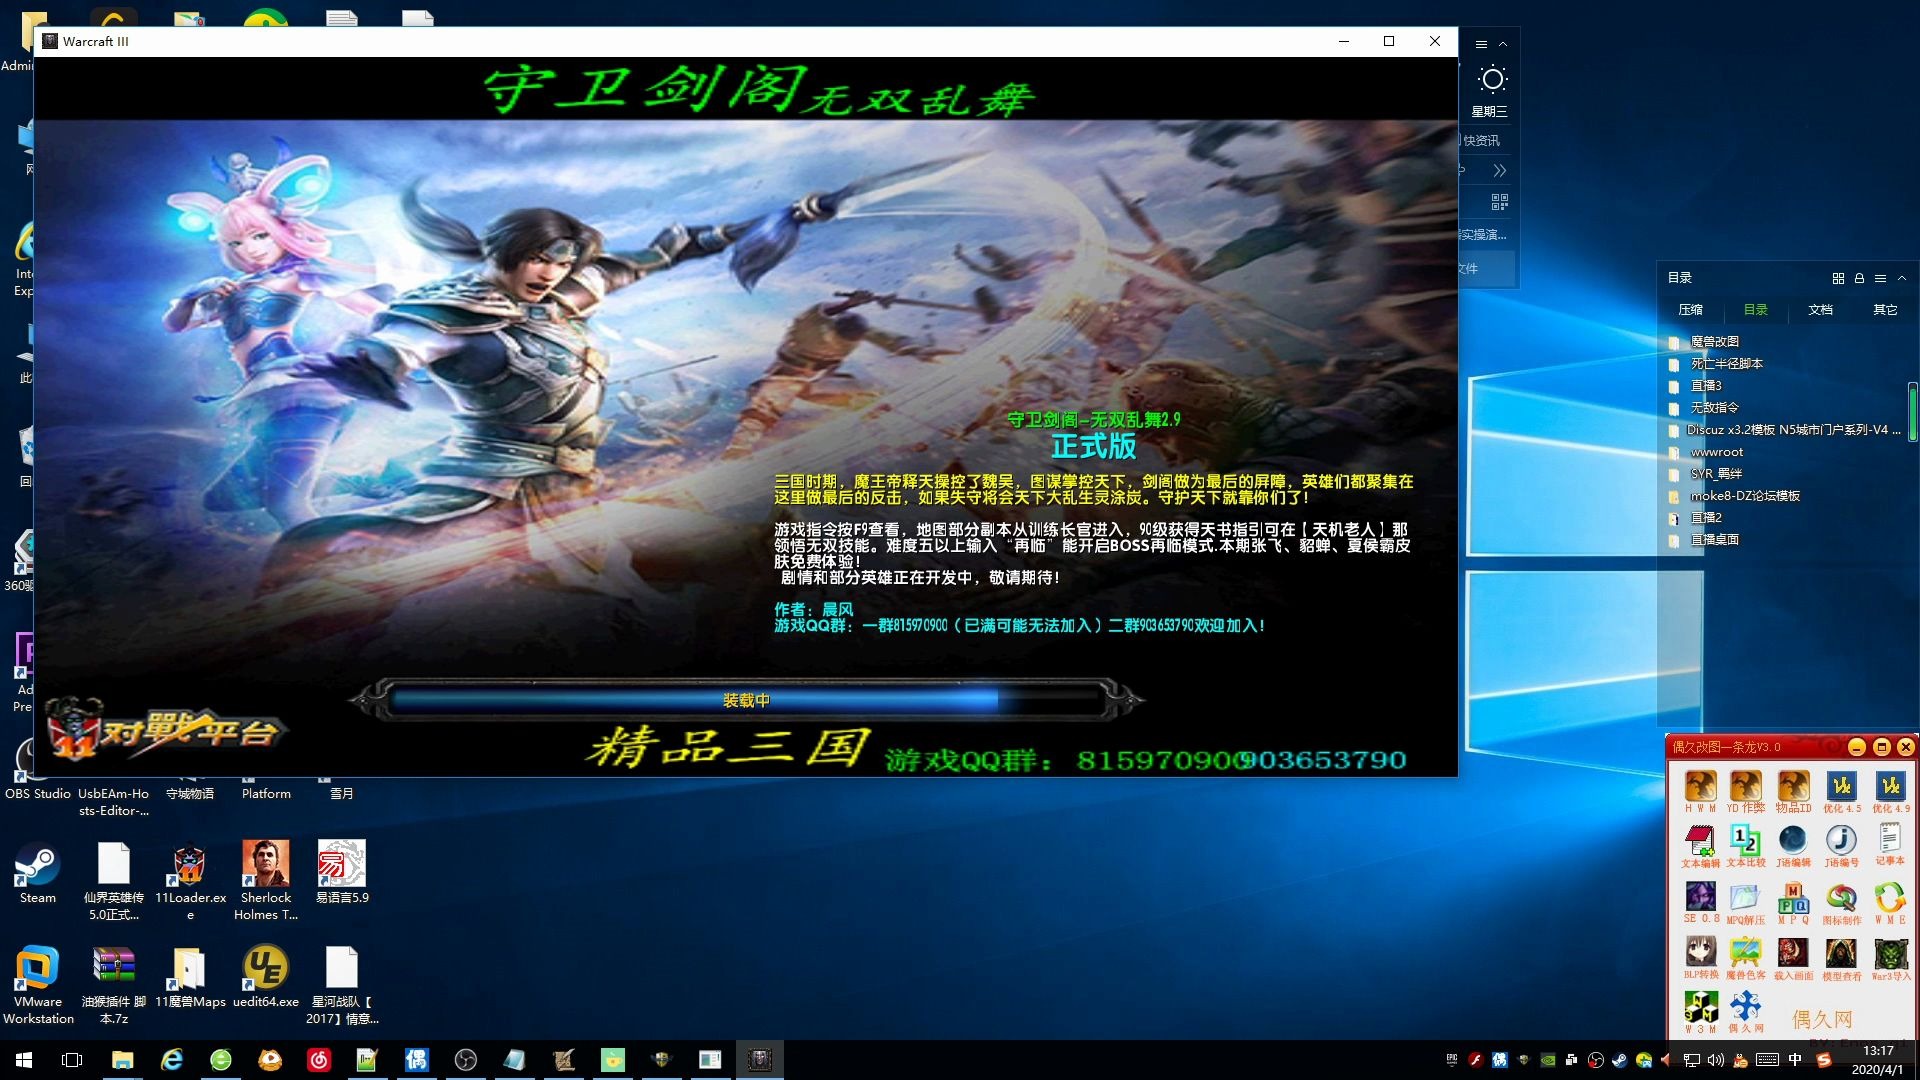Screen dimensions: 1920x1080
Task: Open Task View on the taskbar
Action: pos(72,1060)
